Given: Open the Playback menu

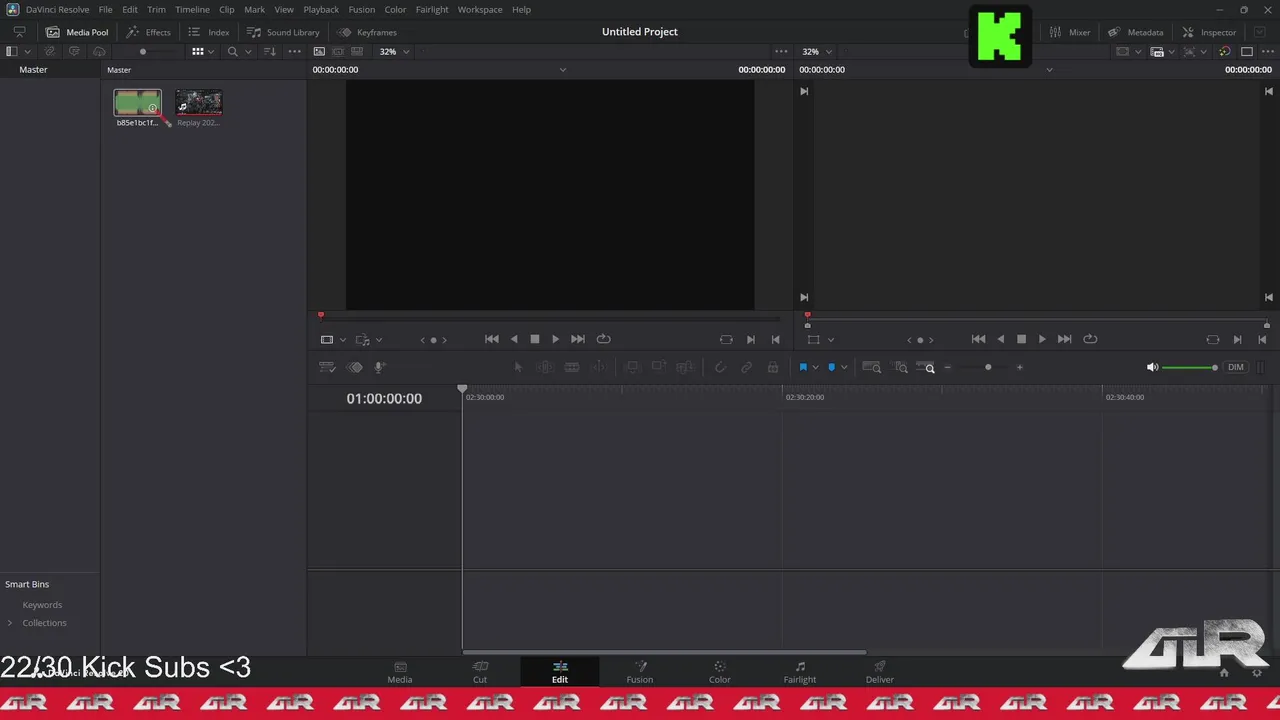Looking at the screenshot, I should coord(321,9).
